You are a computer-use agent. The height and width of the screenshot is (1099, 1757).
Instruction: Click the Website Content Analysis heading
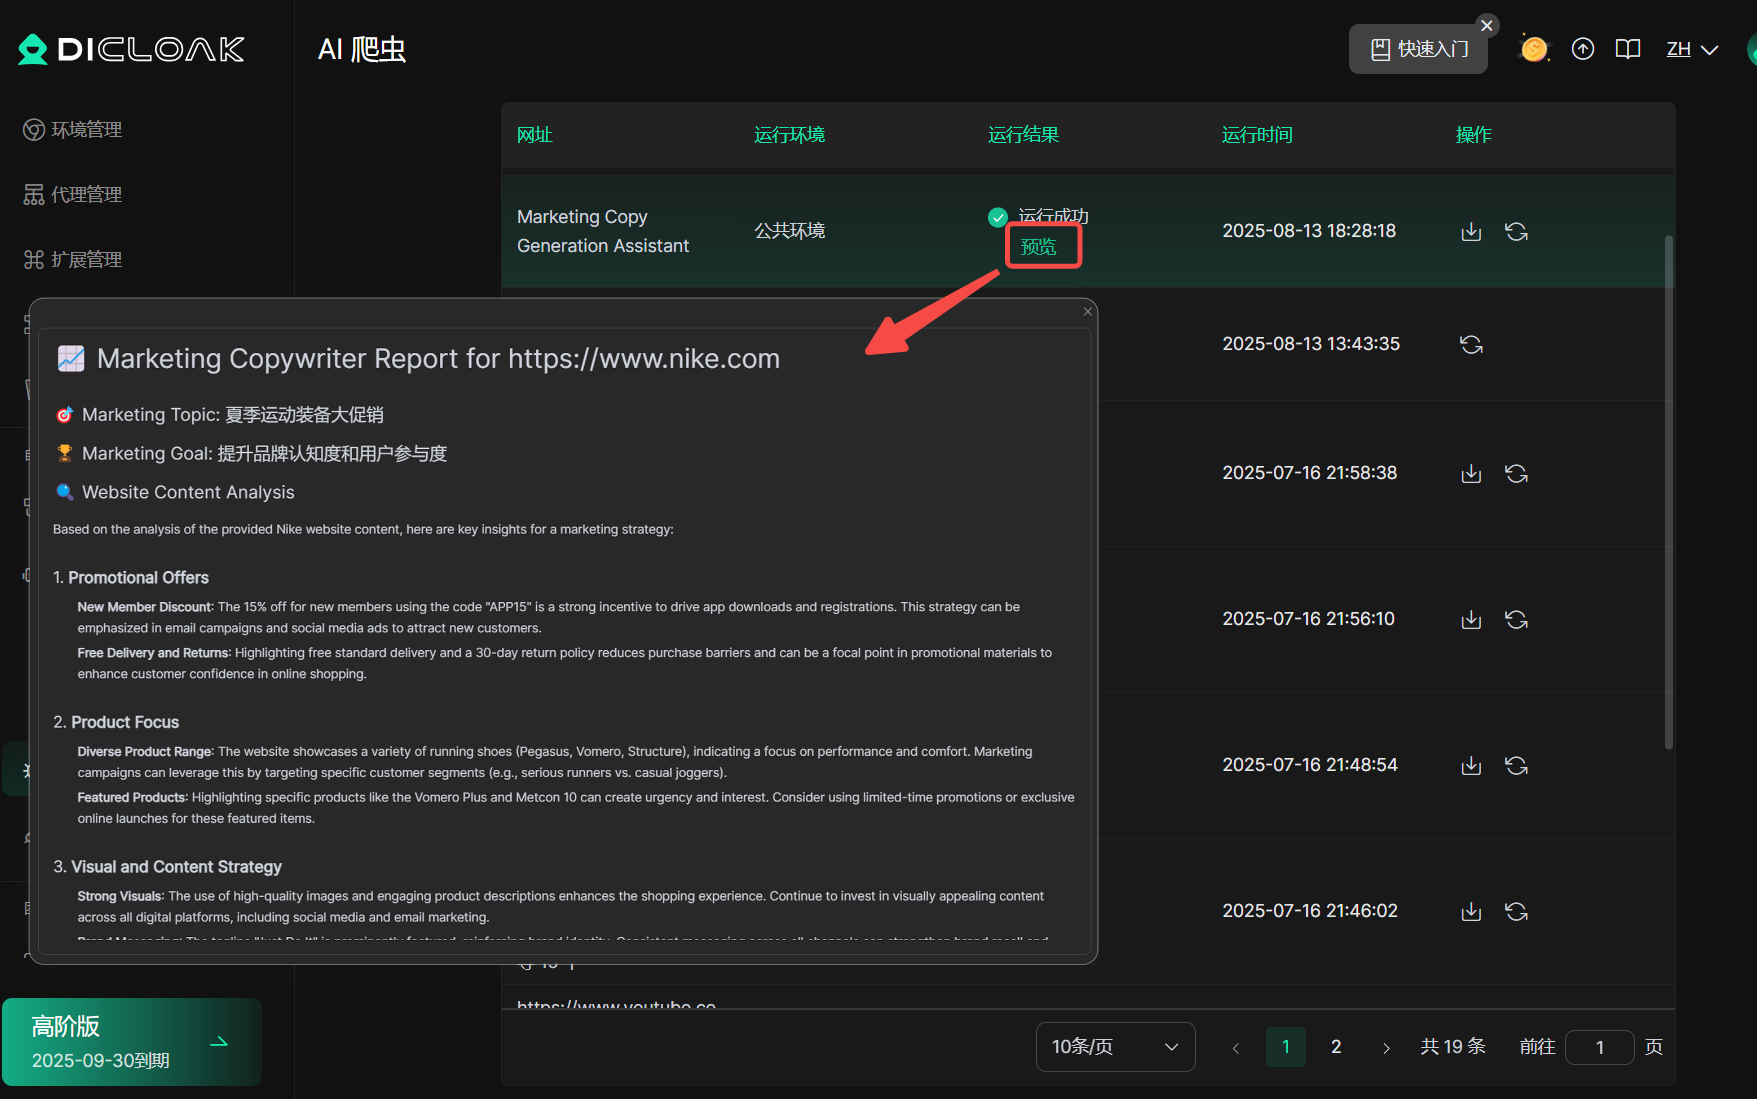tap(175, 493)
